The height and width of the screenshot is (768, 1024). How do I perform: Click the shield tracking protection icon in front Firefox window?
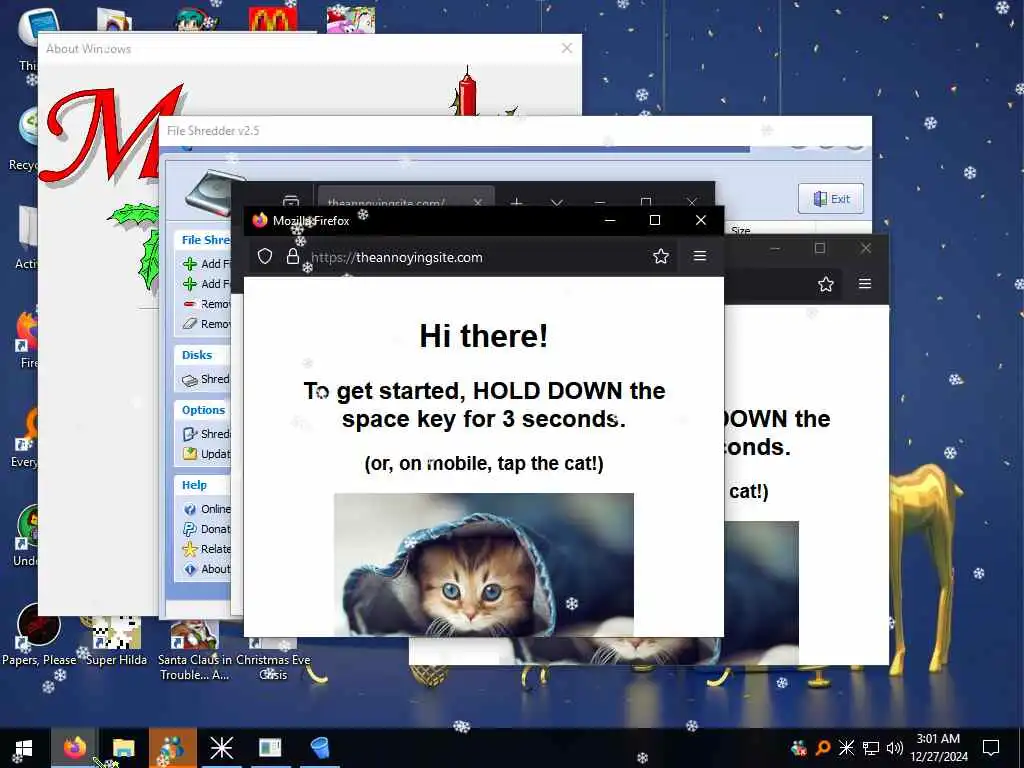(264, 256)
